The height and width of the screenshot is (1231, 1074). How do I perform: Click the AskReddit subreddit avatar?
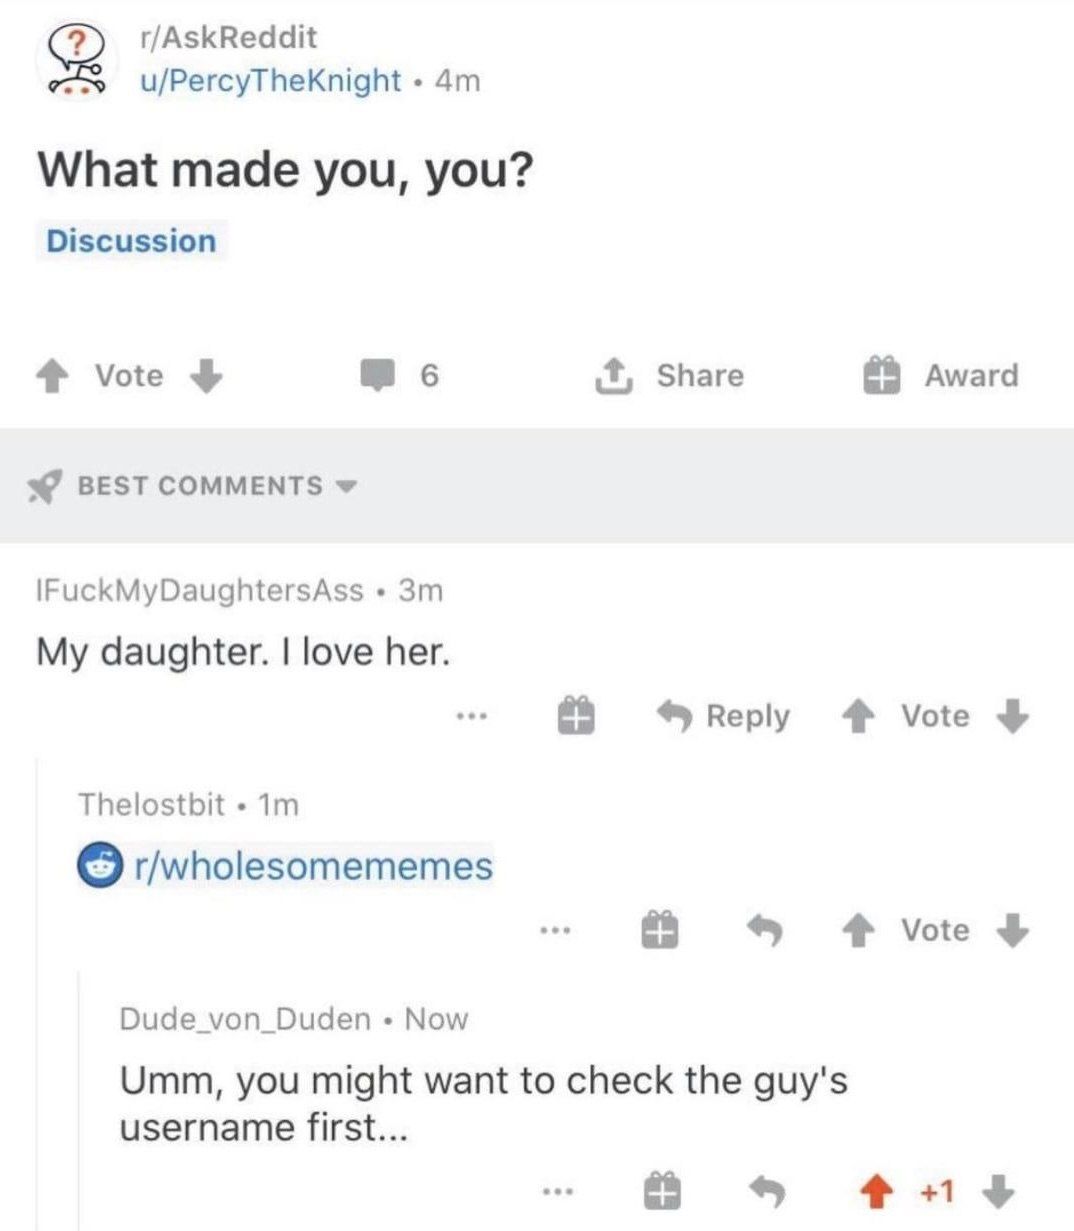coord(72,59)
